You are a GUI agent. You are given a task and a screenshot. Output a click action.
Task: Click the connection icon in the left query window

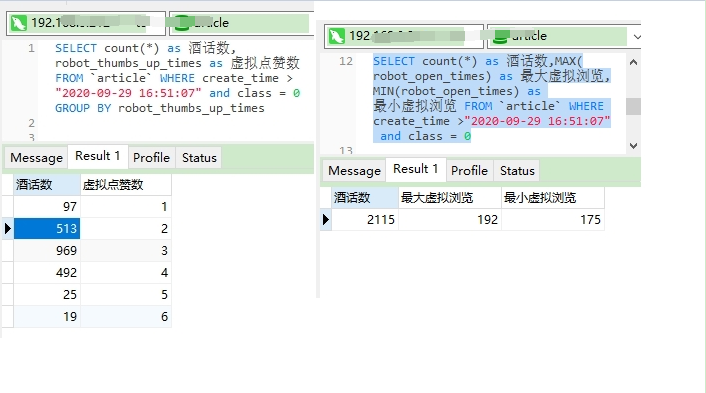point(19,23)
